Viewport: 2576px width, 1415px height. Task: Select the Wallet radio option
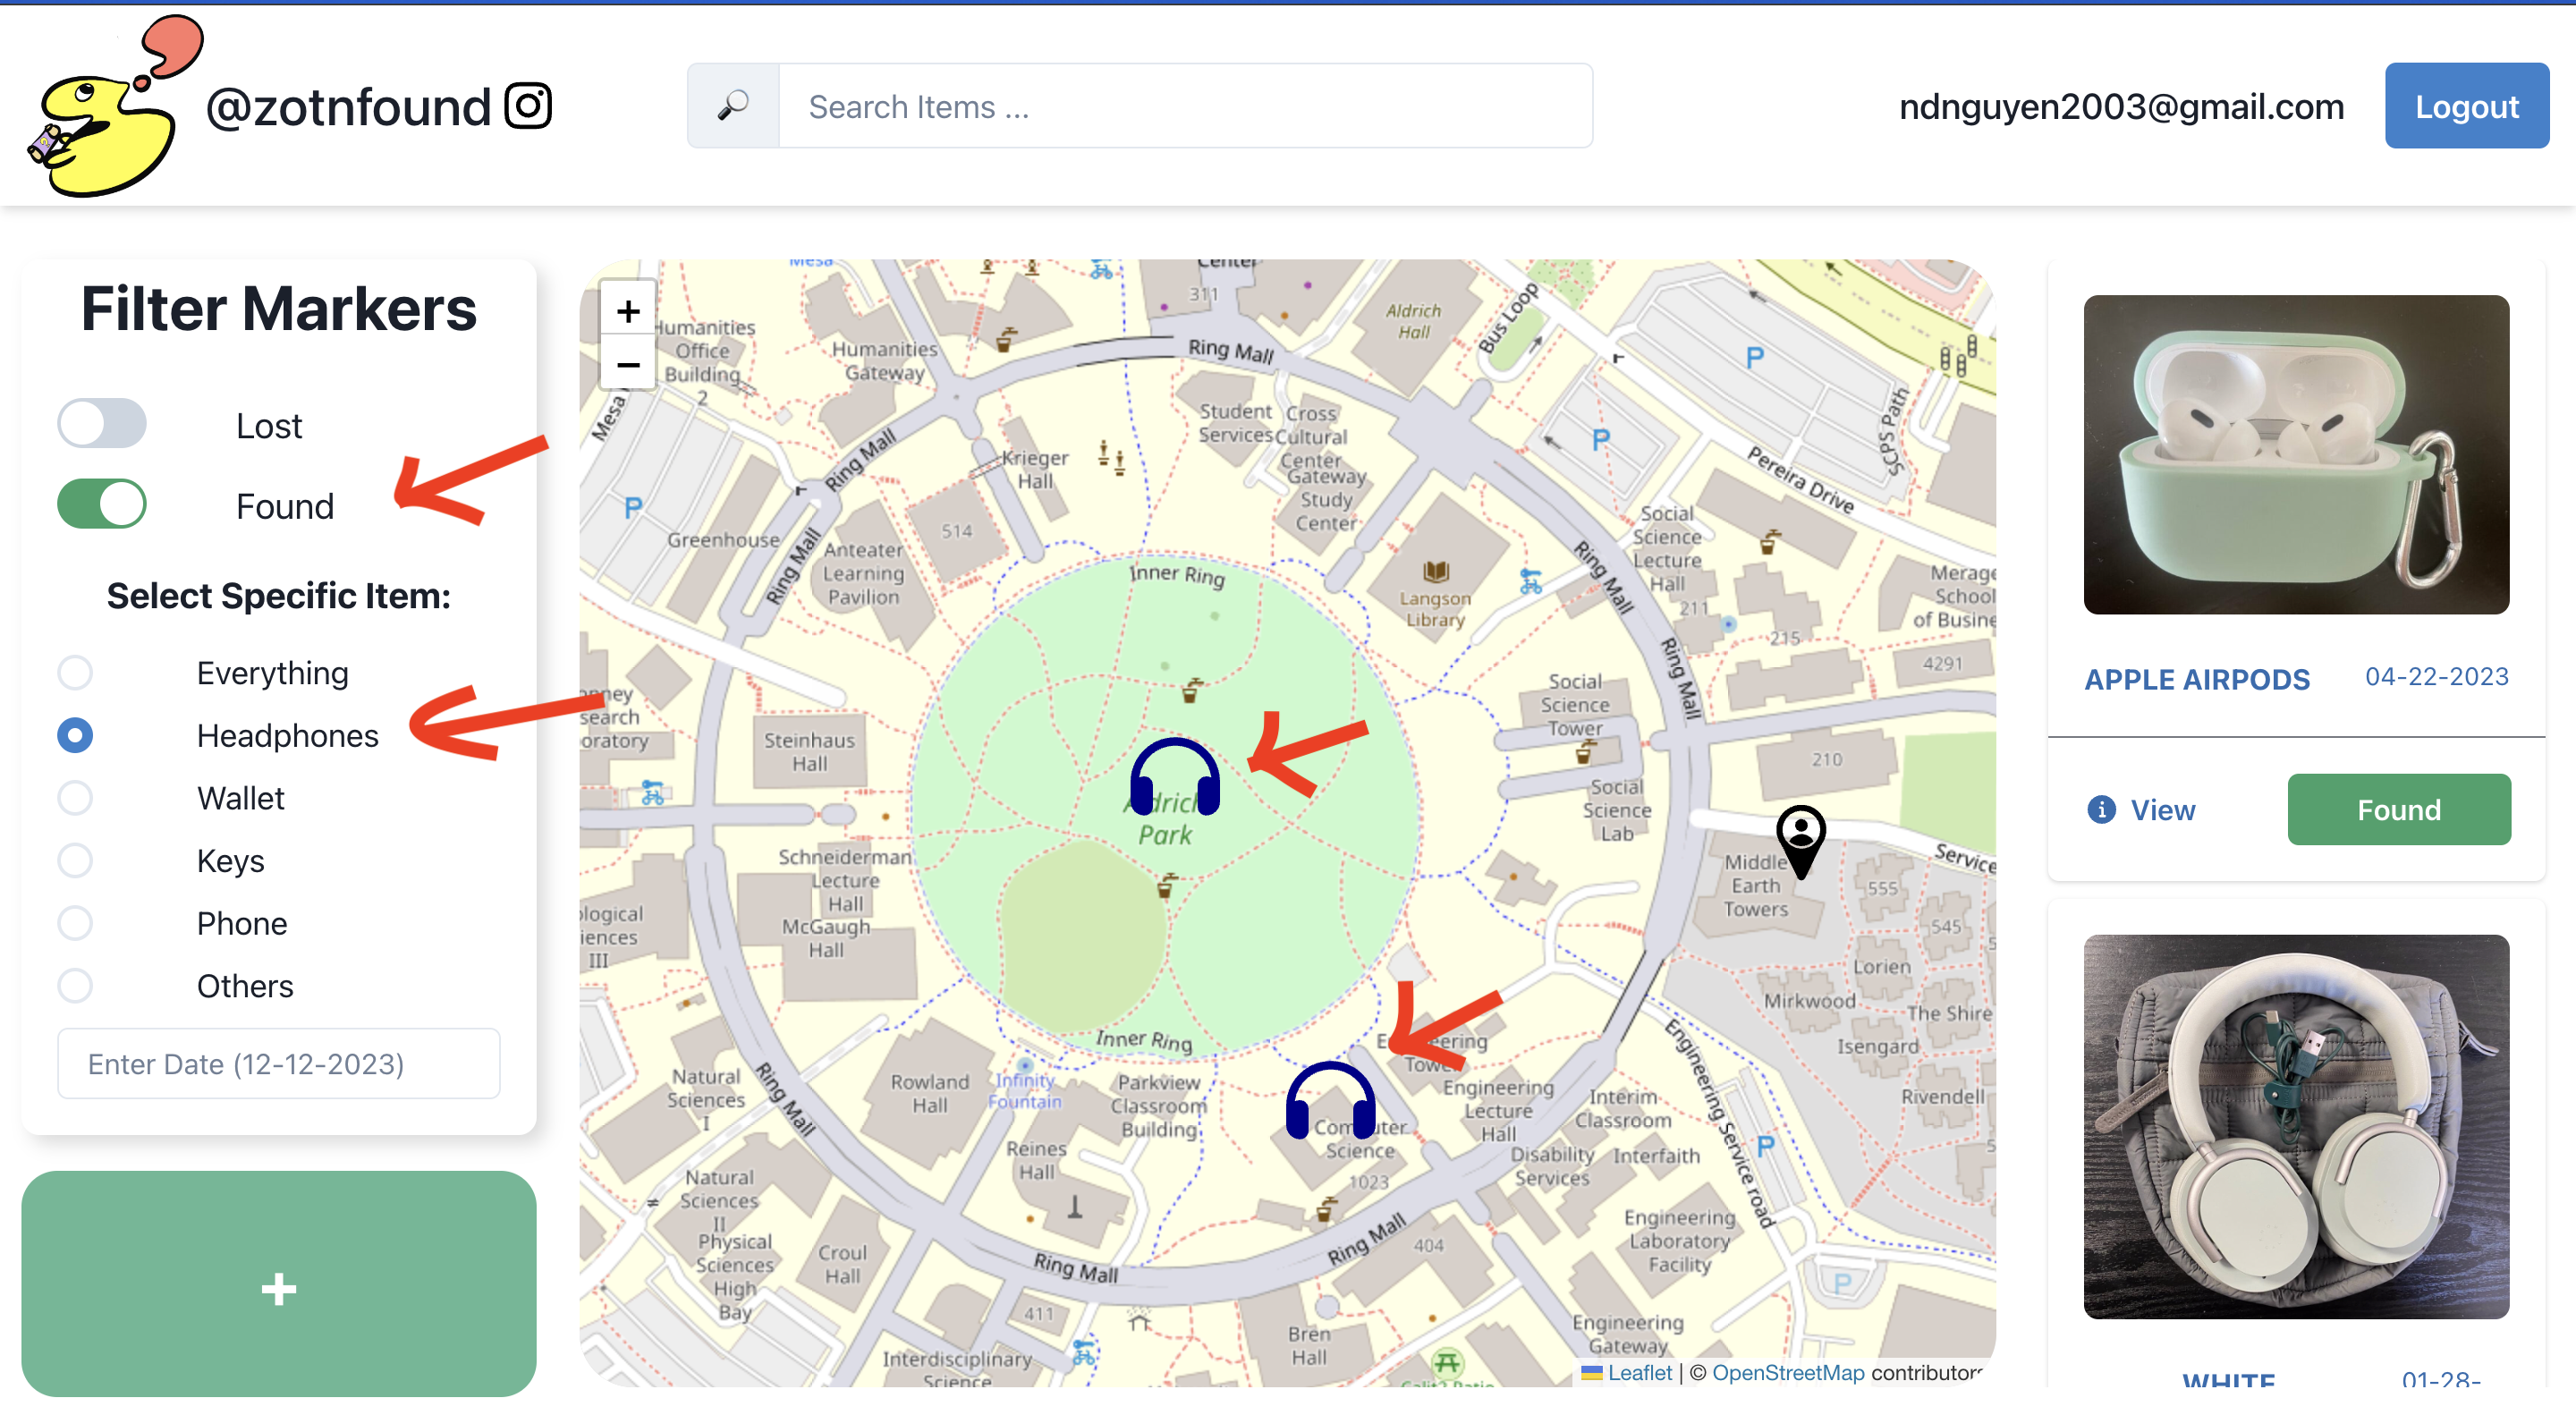coord(75,798)
